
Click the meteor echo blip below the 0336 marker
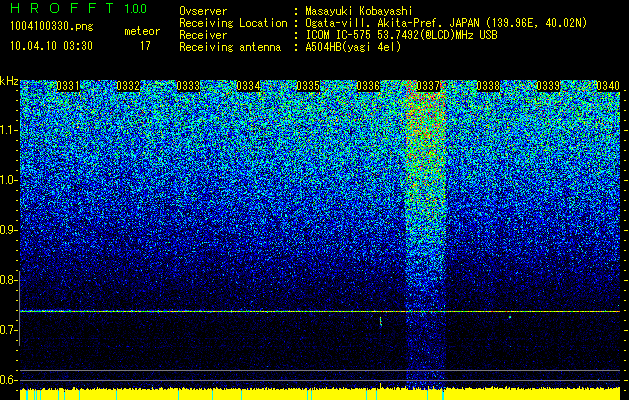click(x=381, y=321)
